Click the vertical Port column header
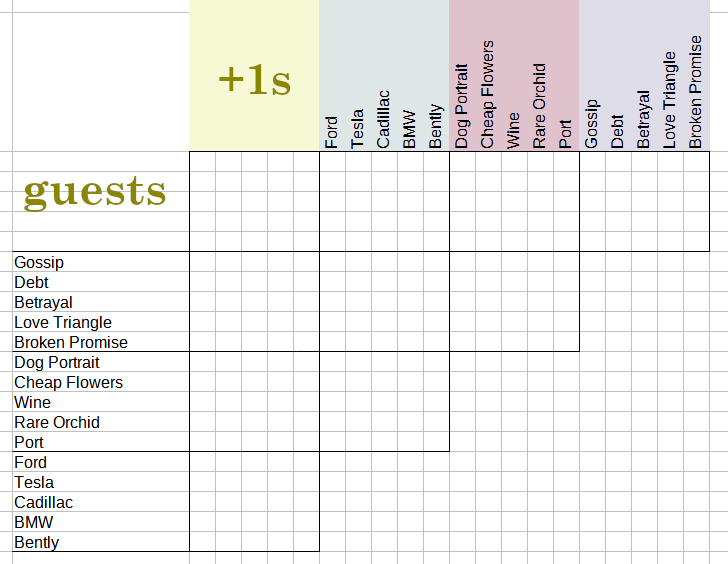This screenshot has width=728, height=564. tap(566, 134)
